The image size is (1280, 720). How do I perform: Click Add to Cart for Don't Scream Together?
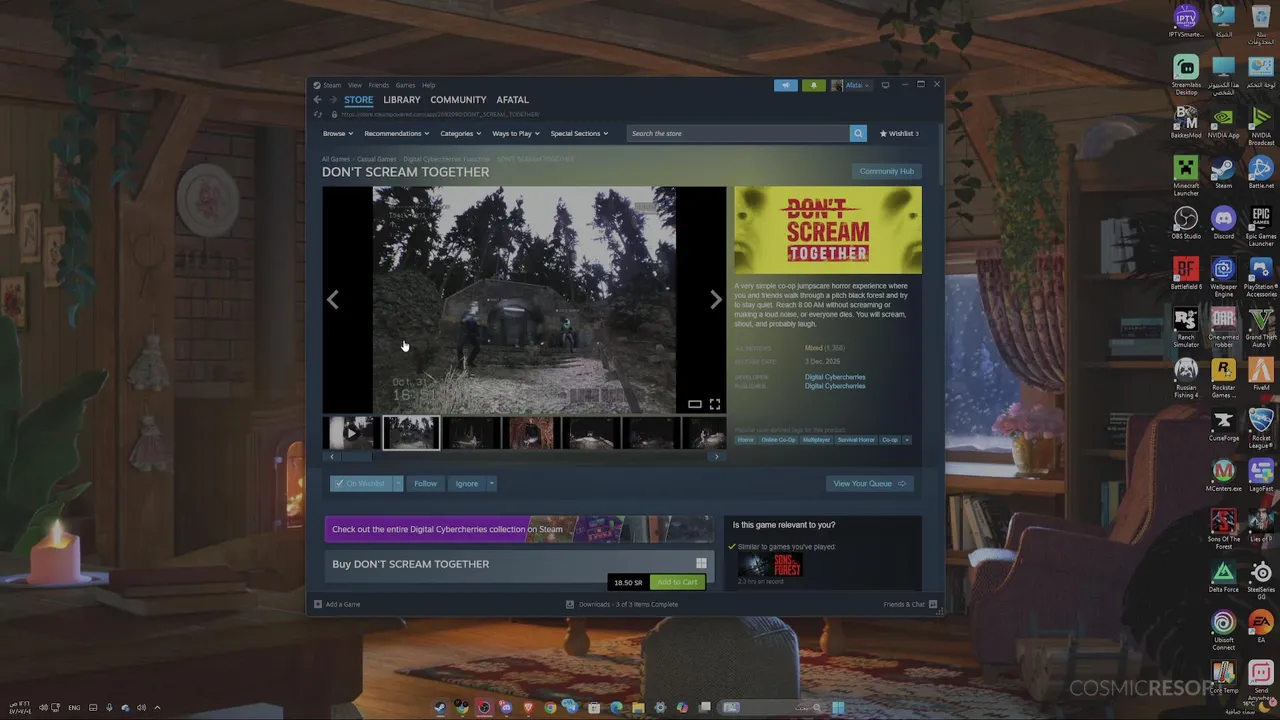[x=677, y=582]
